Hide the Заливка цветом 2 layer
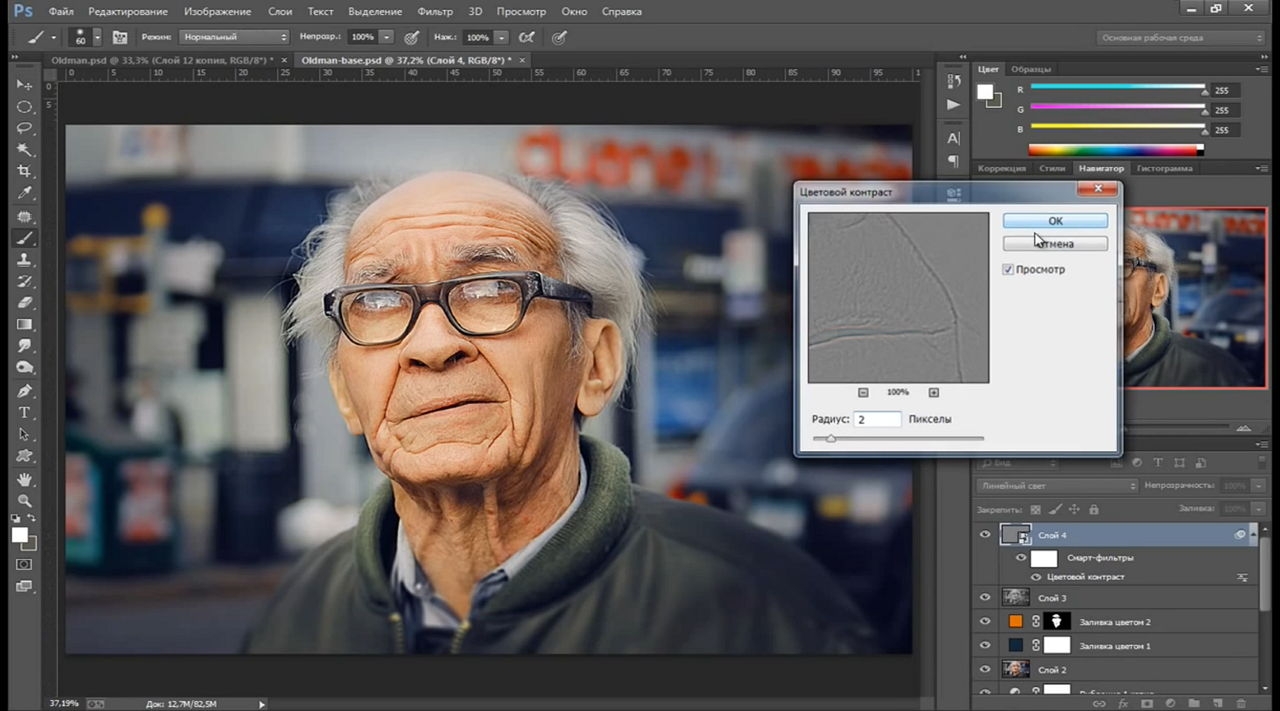The height and width of the screenshot is (711, 1280). coord(985,621)
